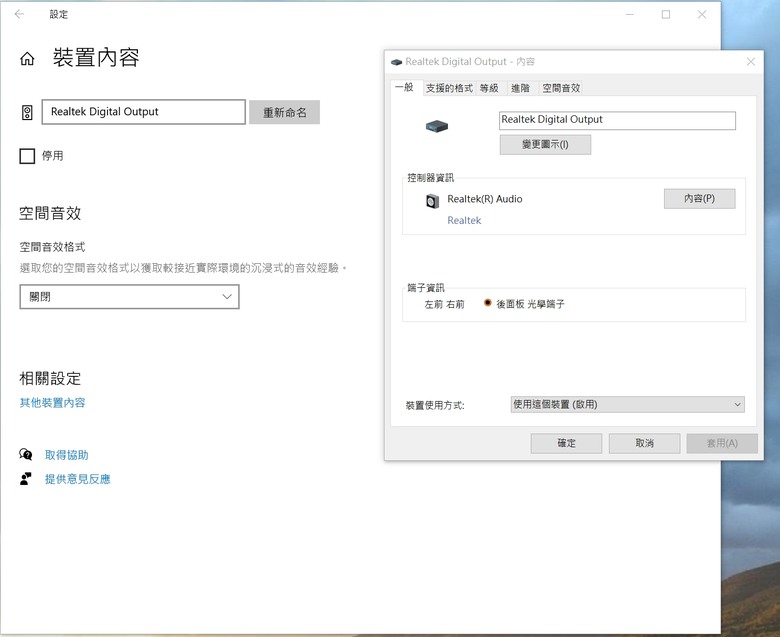
Task: Select the 空間音效 tab in dialog
Action: 561,88
